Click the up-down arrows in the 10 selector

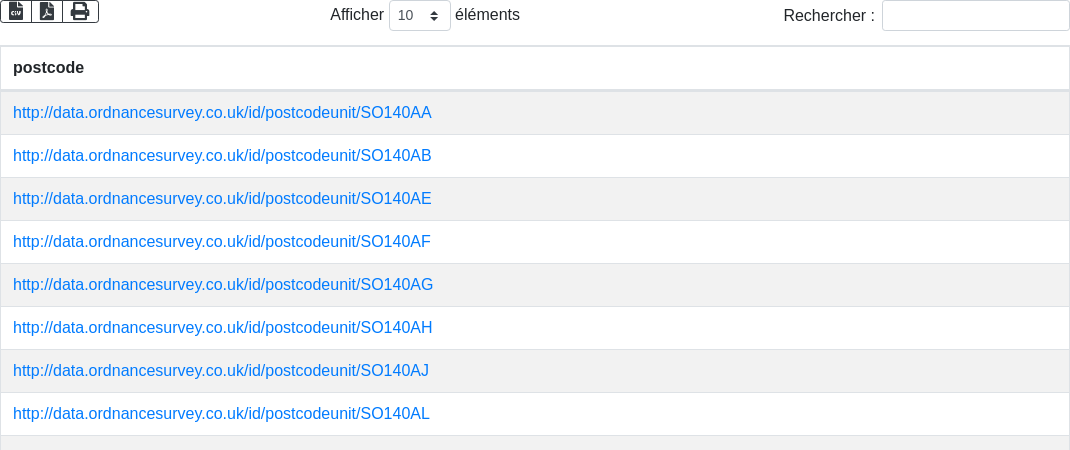pos(433,16)
